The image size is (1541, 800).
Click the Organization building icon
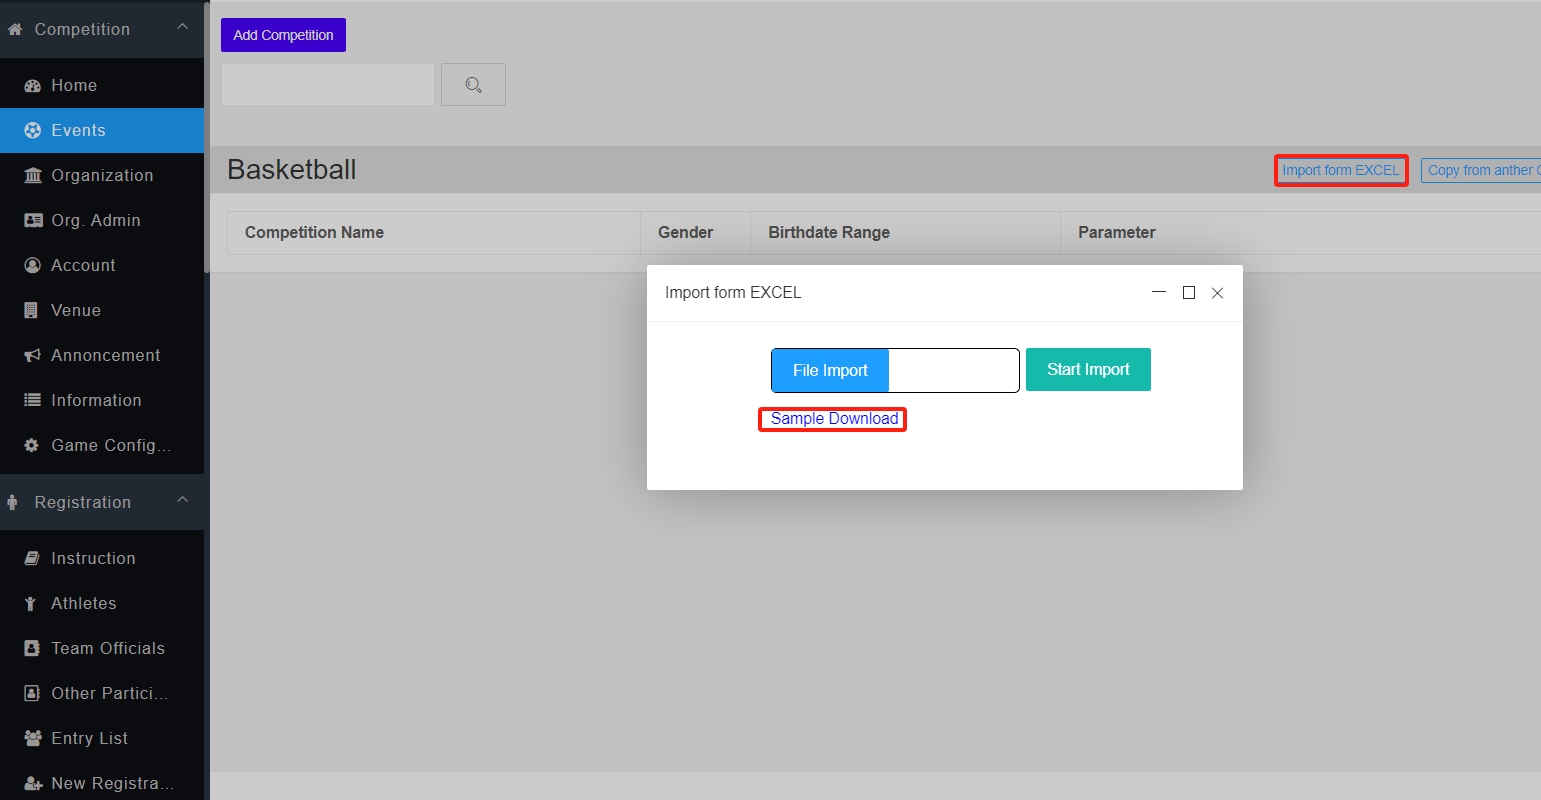tap(32, 176)
